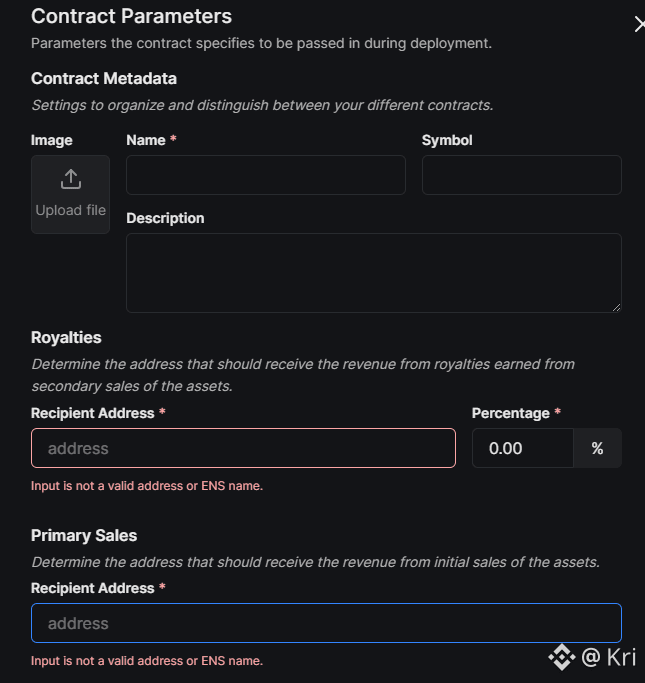
Task: Click the % suffix beside Percentage
Action: click(x=597, y=448)
